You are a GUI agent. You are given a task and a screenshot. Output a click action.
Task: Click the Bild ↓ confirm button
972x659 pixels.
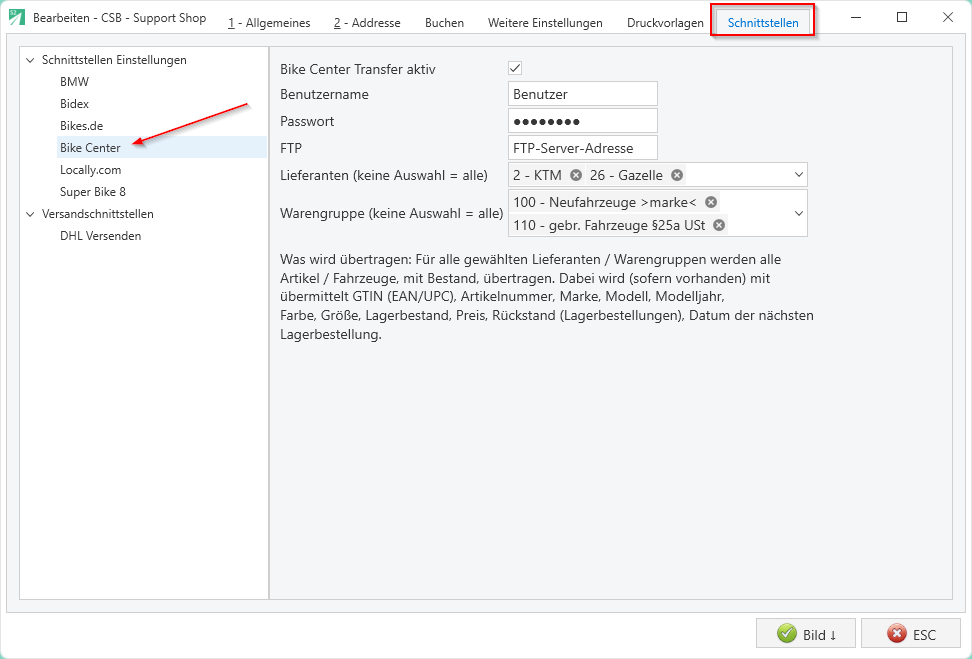pyautogui.click(x=806, y=634)
